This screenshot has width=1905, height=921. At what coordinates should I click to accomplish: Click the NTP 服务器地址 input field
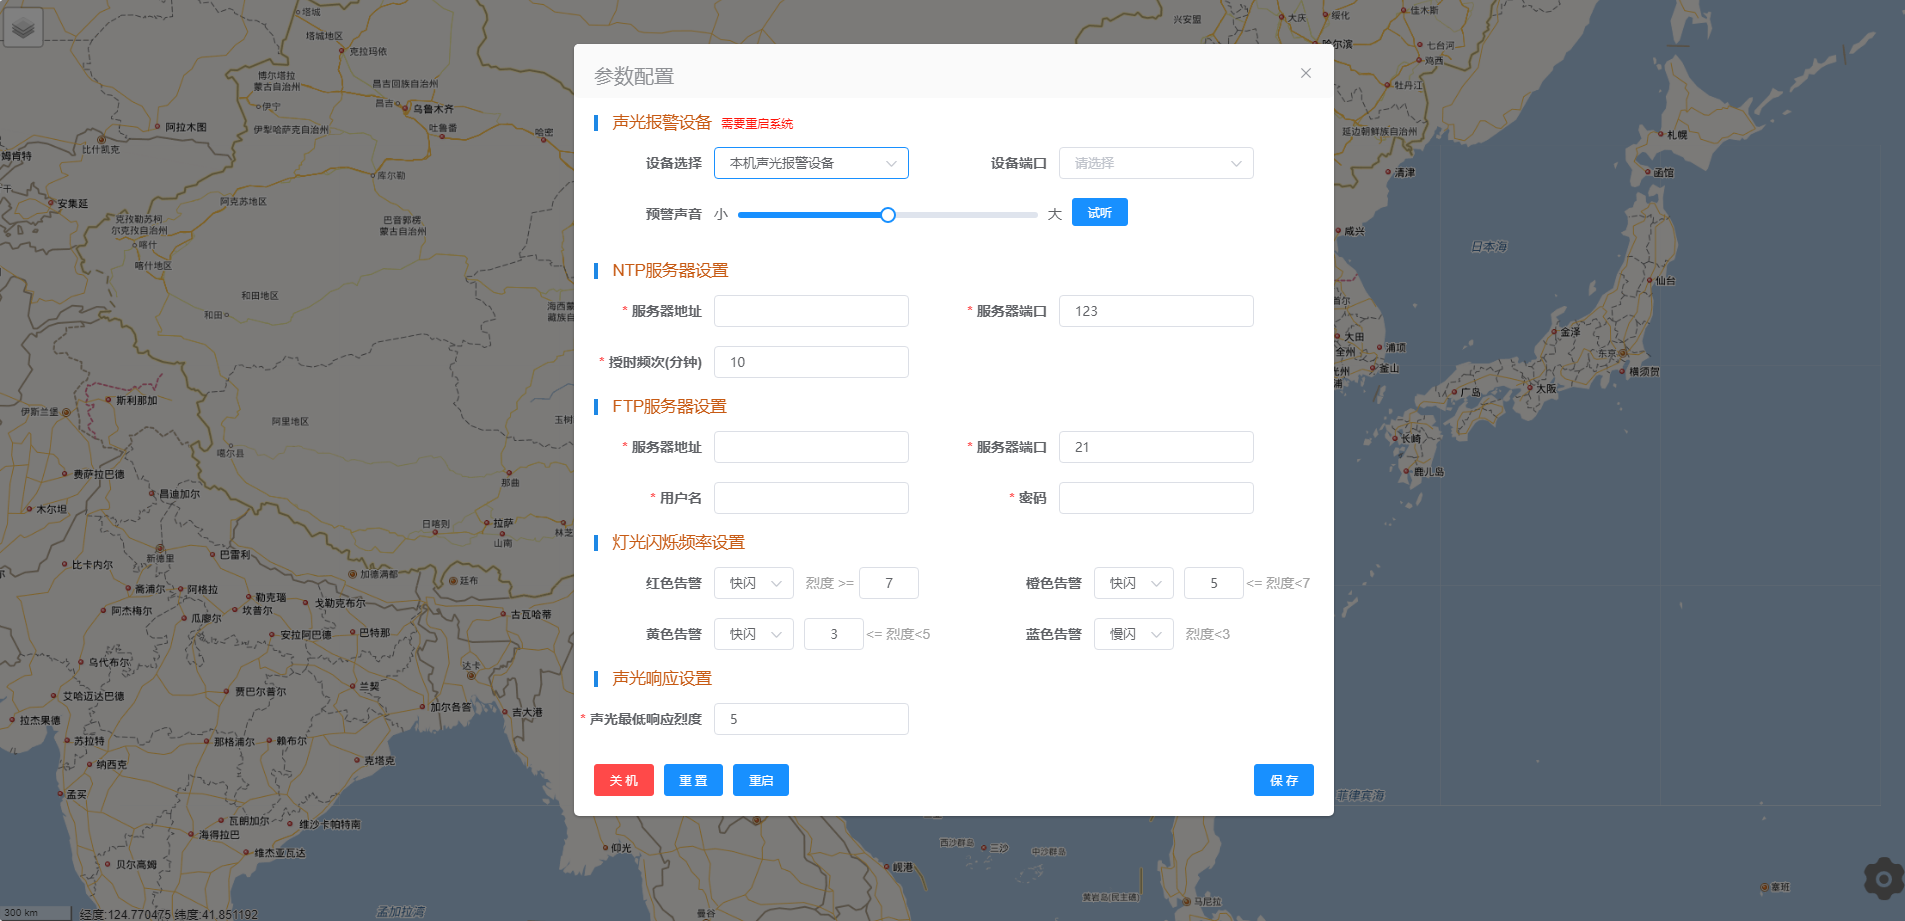810,311
